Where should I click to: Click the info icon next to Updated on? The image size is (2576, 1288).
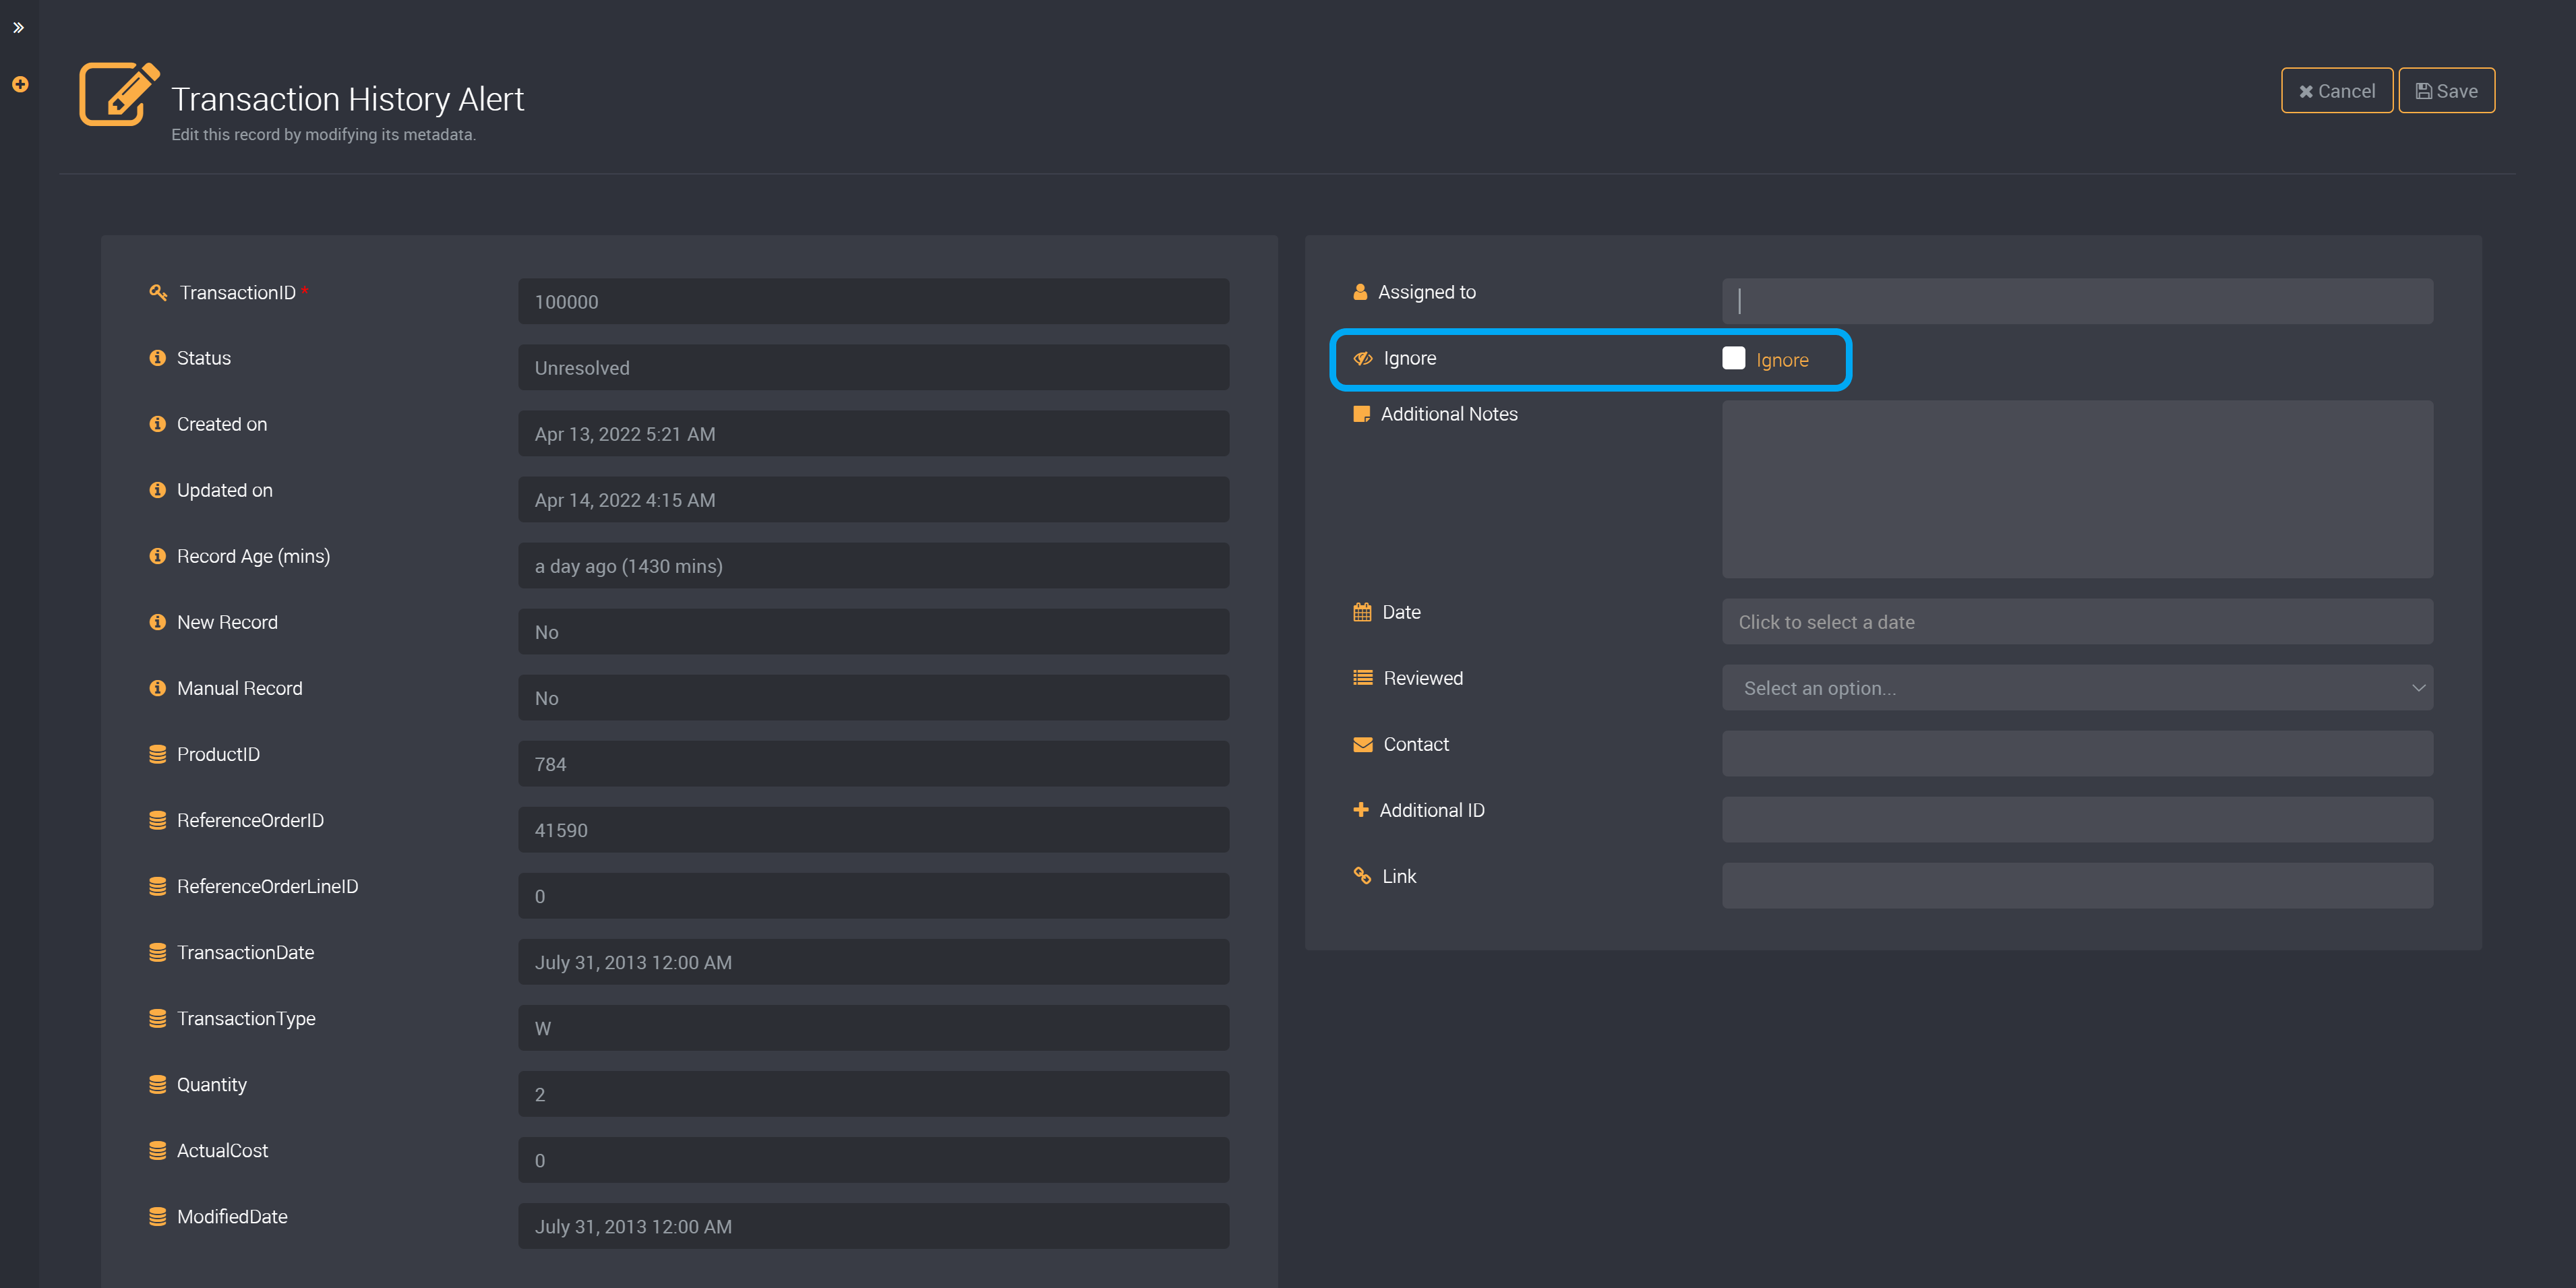157,490
